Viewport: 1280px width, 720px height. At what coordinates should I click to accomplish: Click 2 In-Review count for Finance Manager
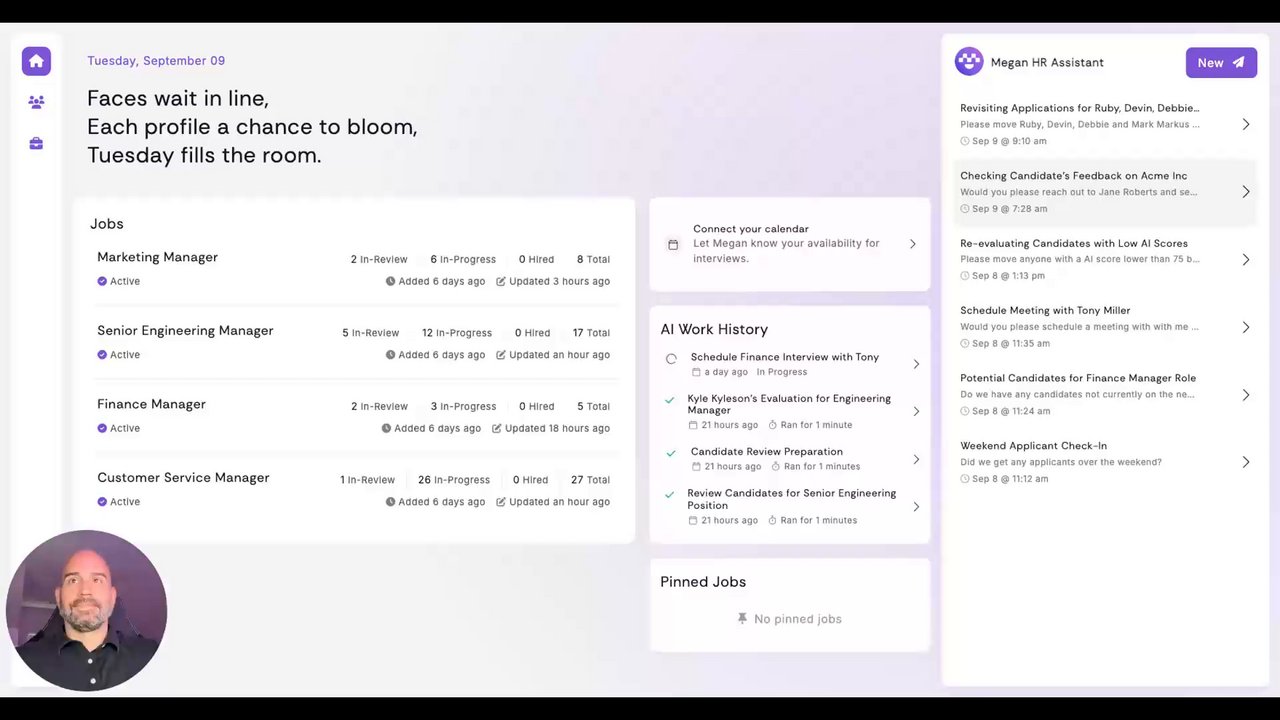[x=379, y=407]
